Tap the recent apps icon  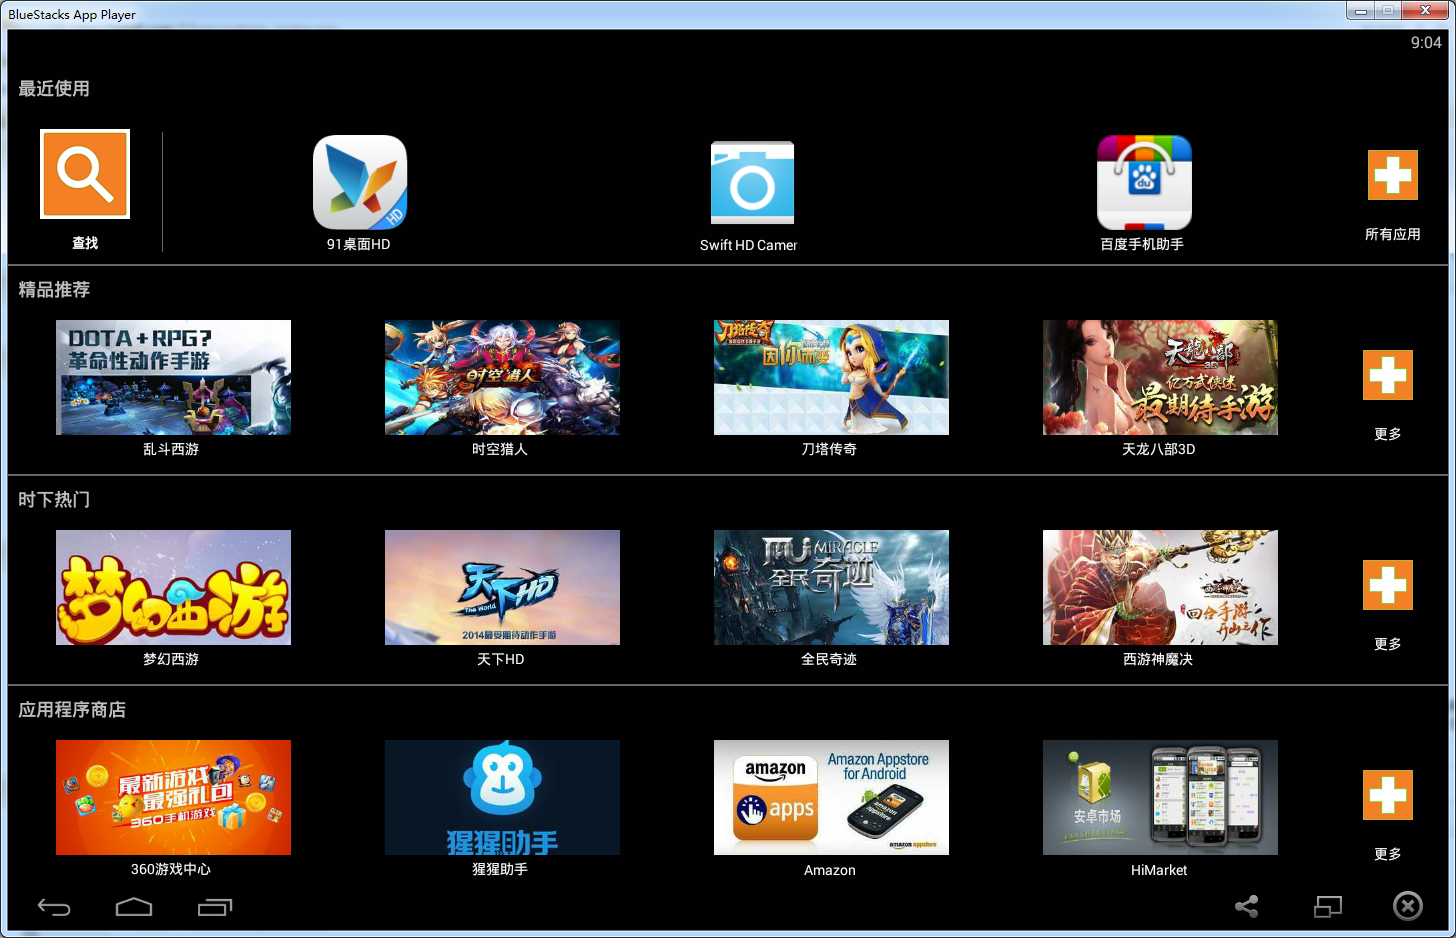point(215,907)
